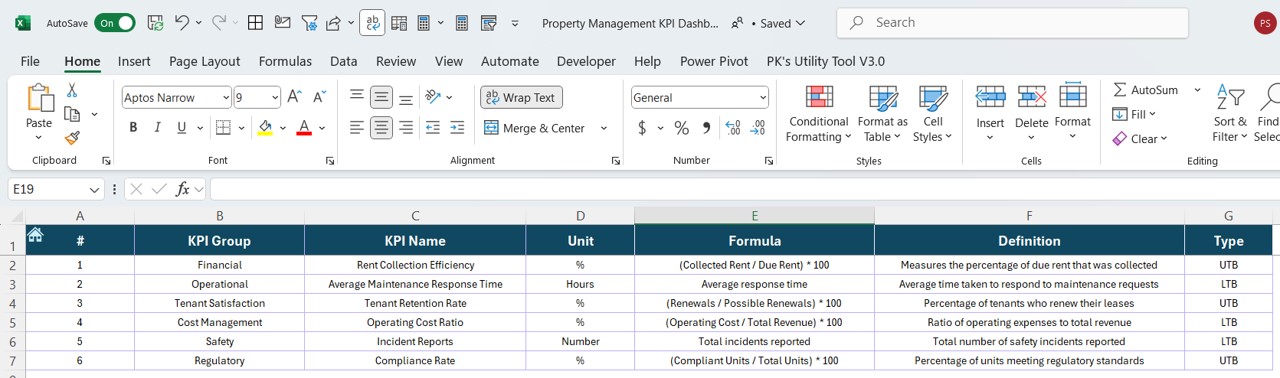Click Insert cells icon
The height and width of the screenshot is (378, 1280).
click(990, 97)
